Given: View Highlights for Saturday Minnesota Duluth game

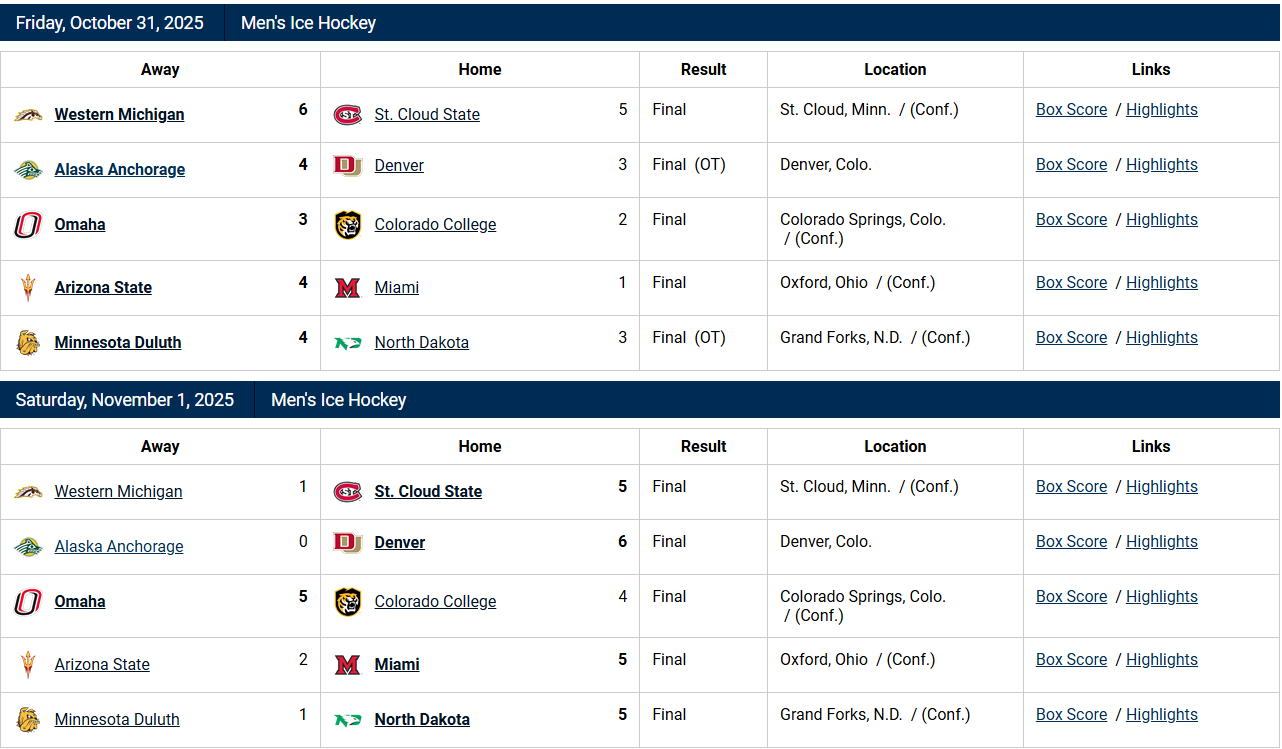Looking at the screenshot, I should (1161, 715).
